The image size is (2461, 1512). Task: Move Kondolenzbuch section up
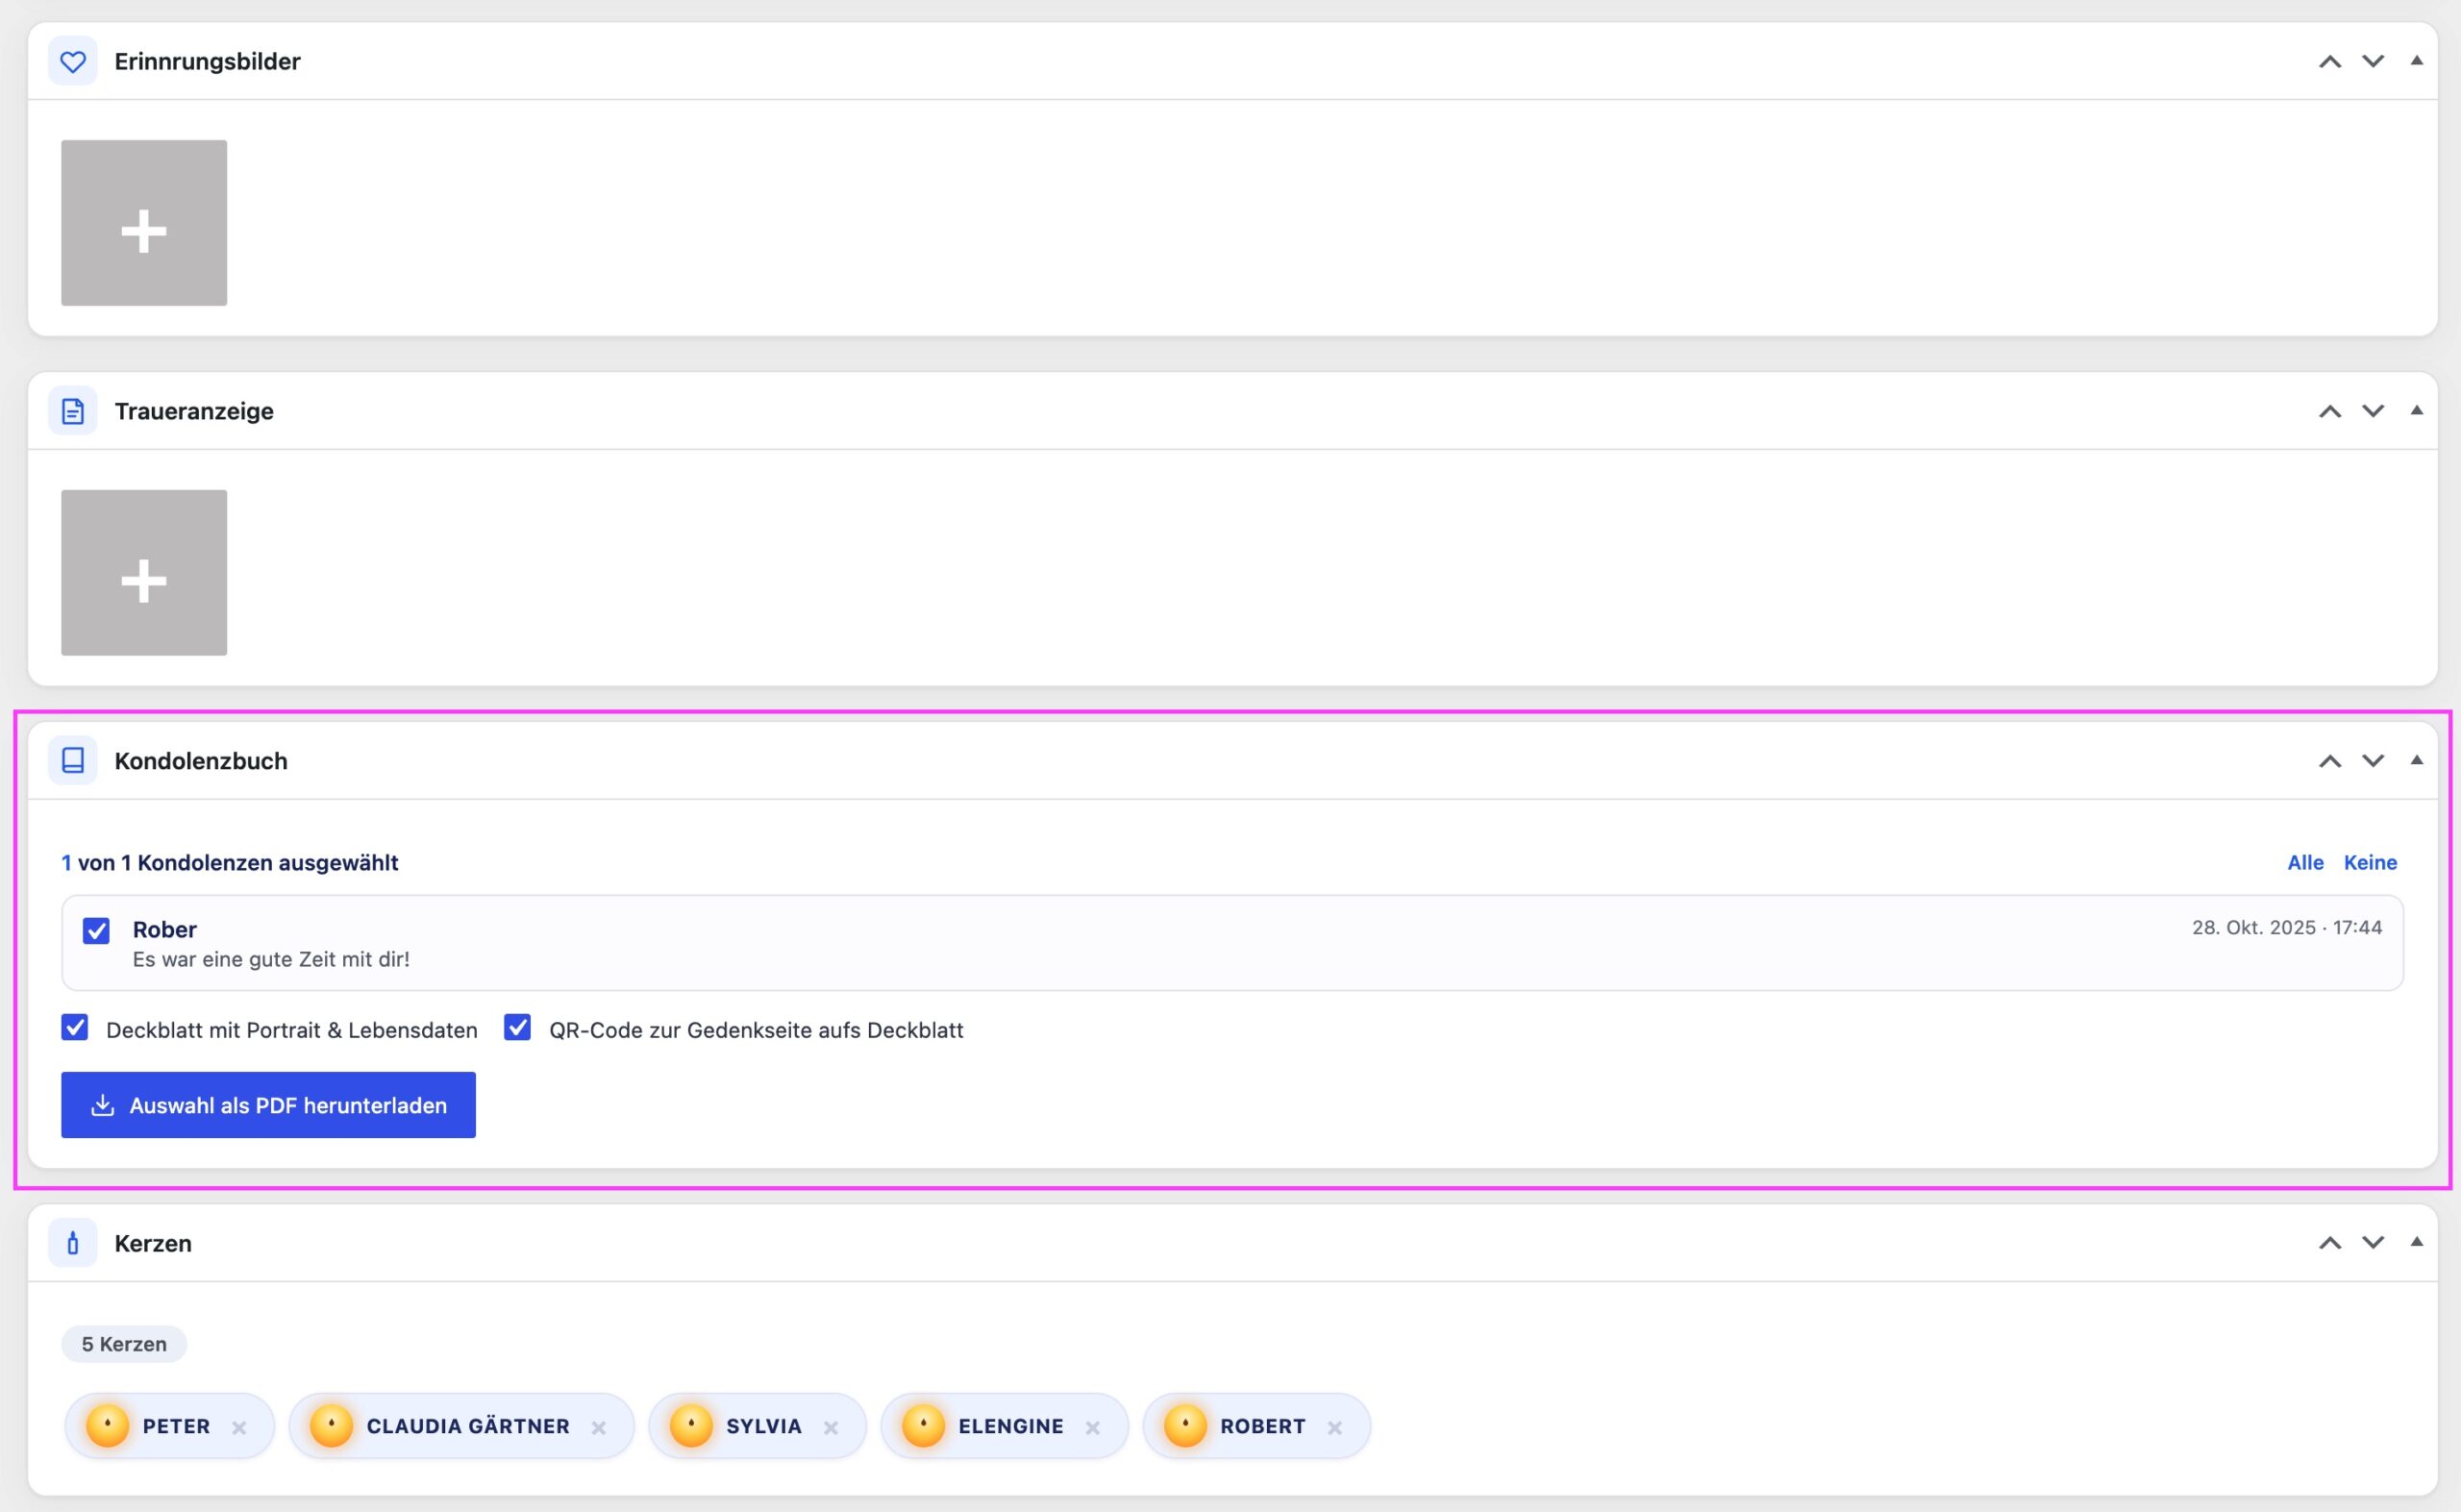pos(2330,761)
